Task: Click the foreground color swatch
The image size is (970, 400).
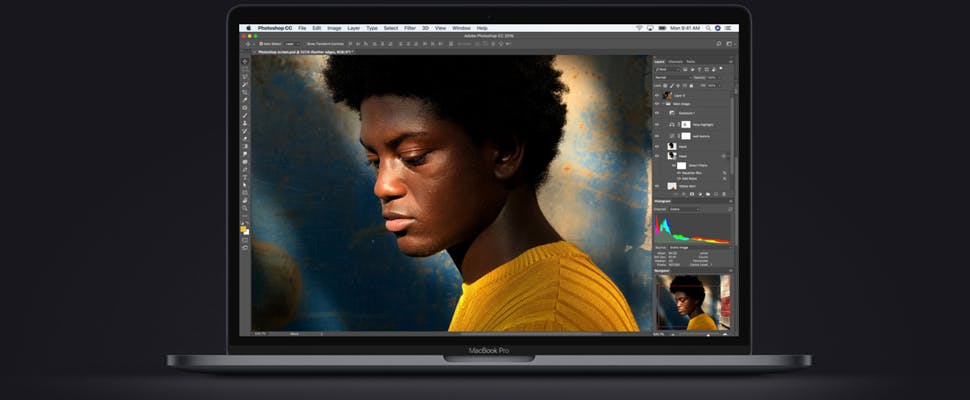Action: pos(244,229)
